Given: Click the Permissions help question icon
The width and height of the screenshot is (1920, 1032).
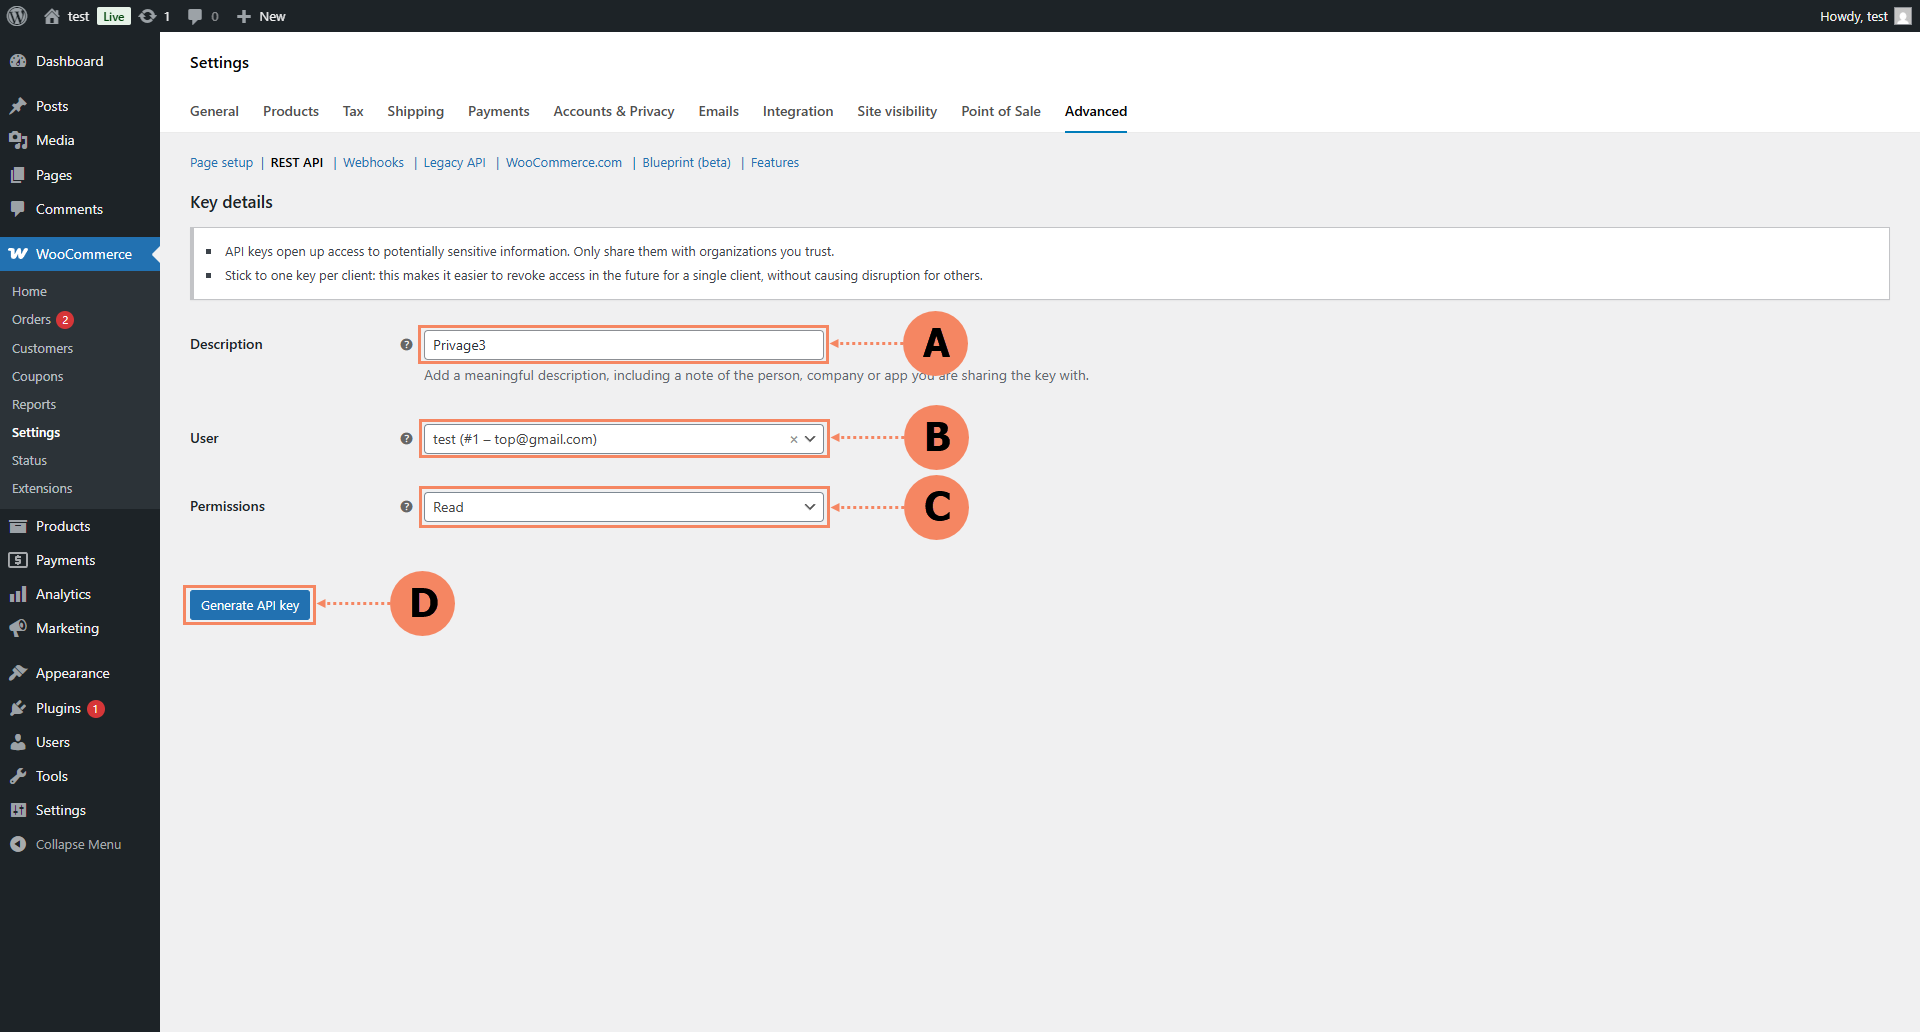Looking at the screenshot, I should pyautogui.click(x=406, y=507).
